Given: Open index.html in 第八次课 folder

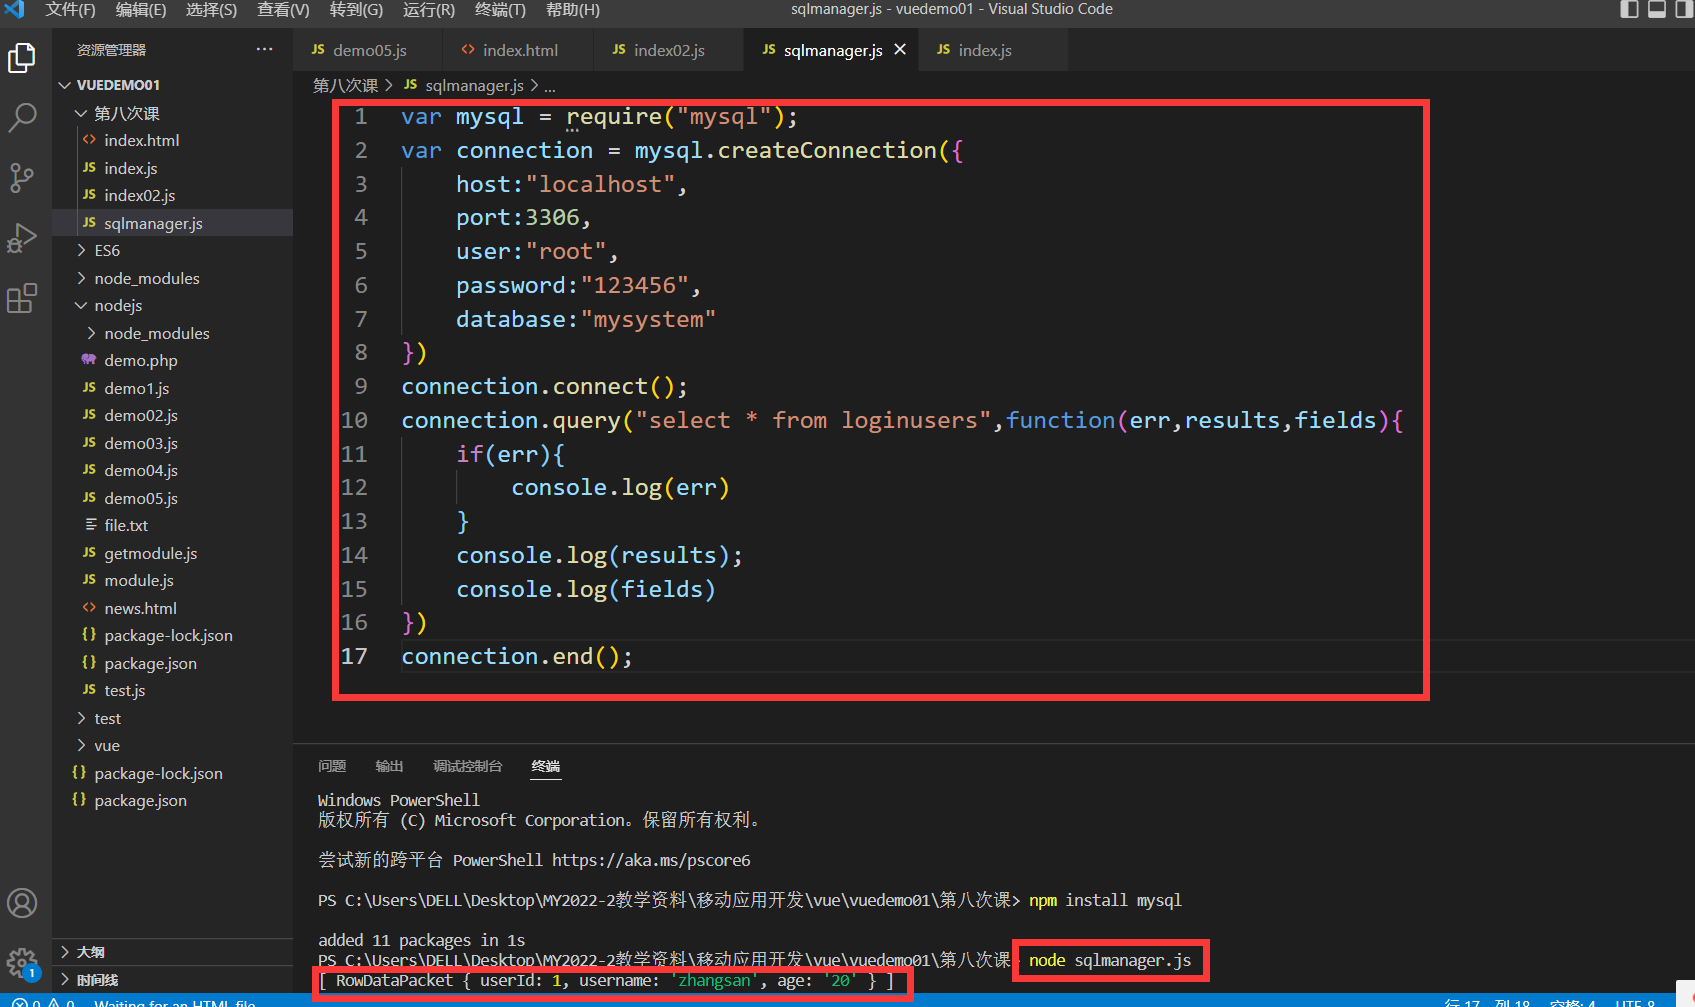Looking at the screenshot, I should (x=172, y=140).
